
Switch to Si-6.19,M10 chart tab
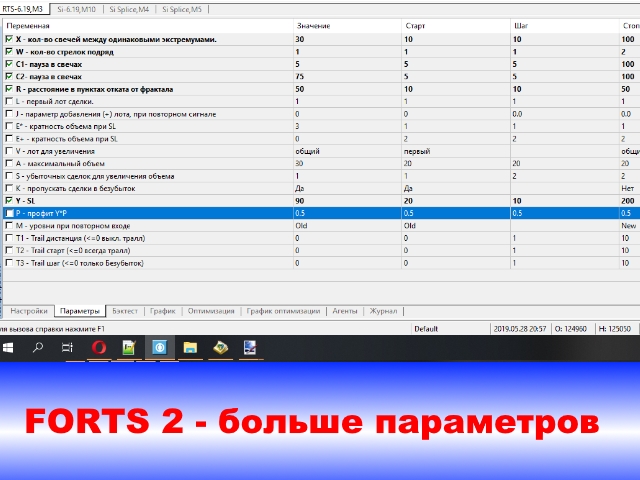(76, 9)
